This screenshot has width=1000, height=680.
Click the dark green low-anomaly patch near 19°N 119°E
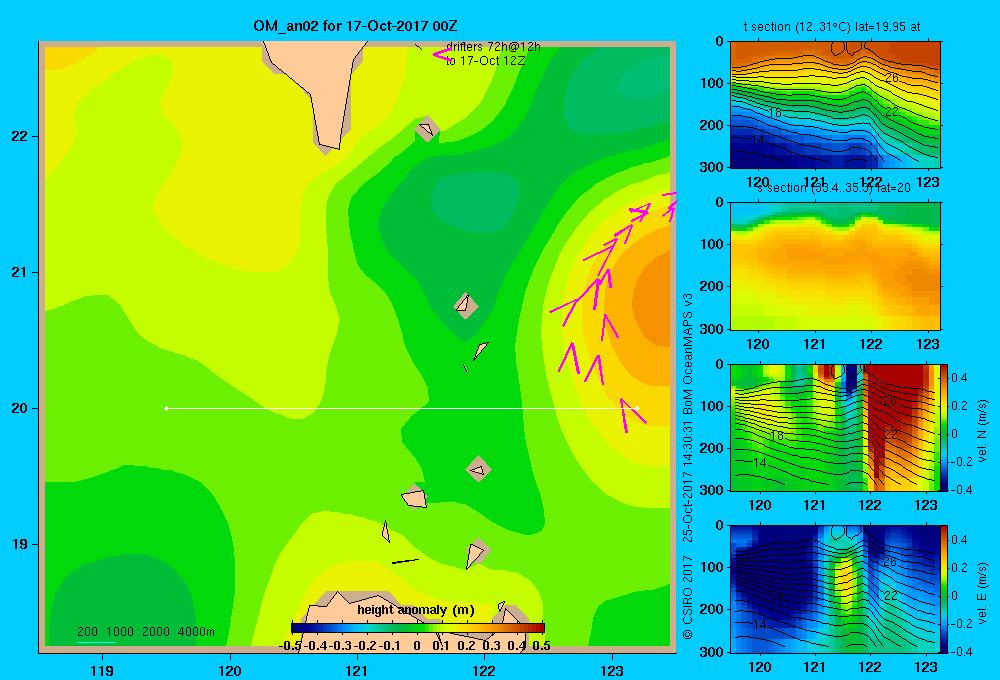coord(121,600)
